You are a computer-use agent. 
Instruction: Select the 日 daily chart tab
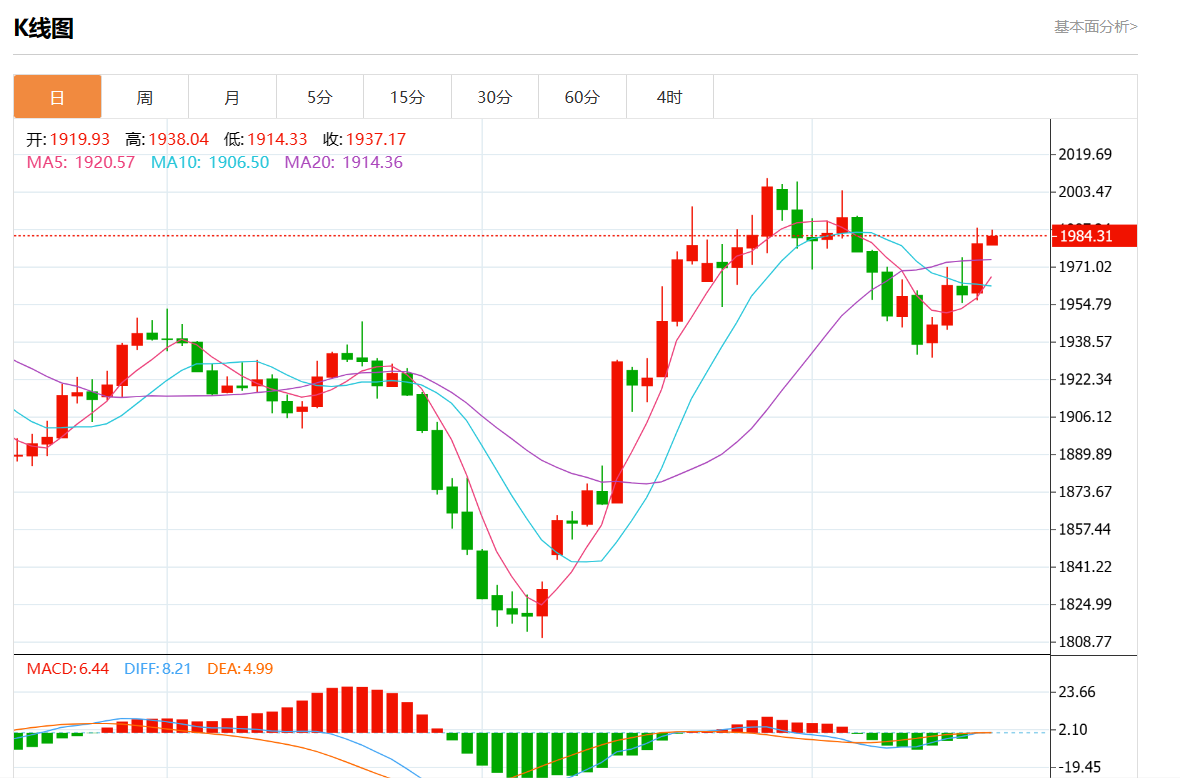(x=57, y=97)
